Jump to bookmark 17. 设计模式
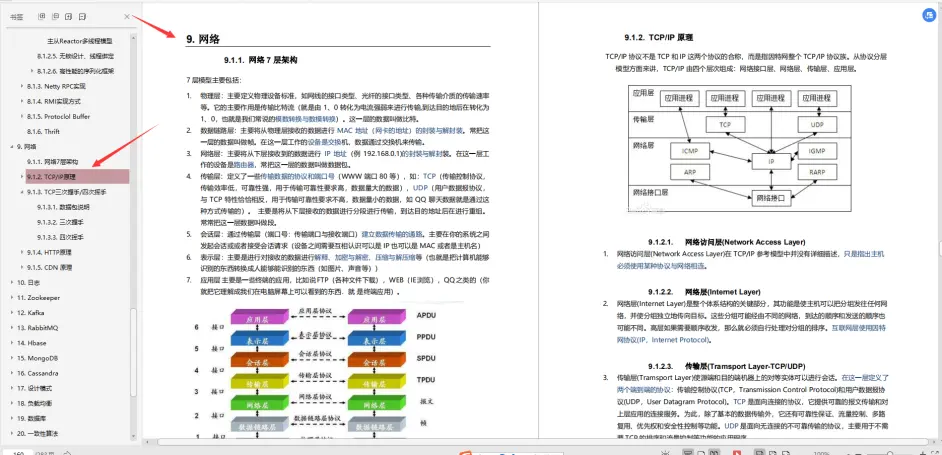The image size is (942, 455). coord(34,388)
